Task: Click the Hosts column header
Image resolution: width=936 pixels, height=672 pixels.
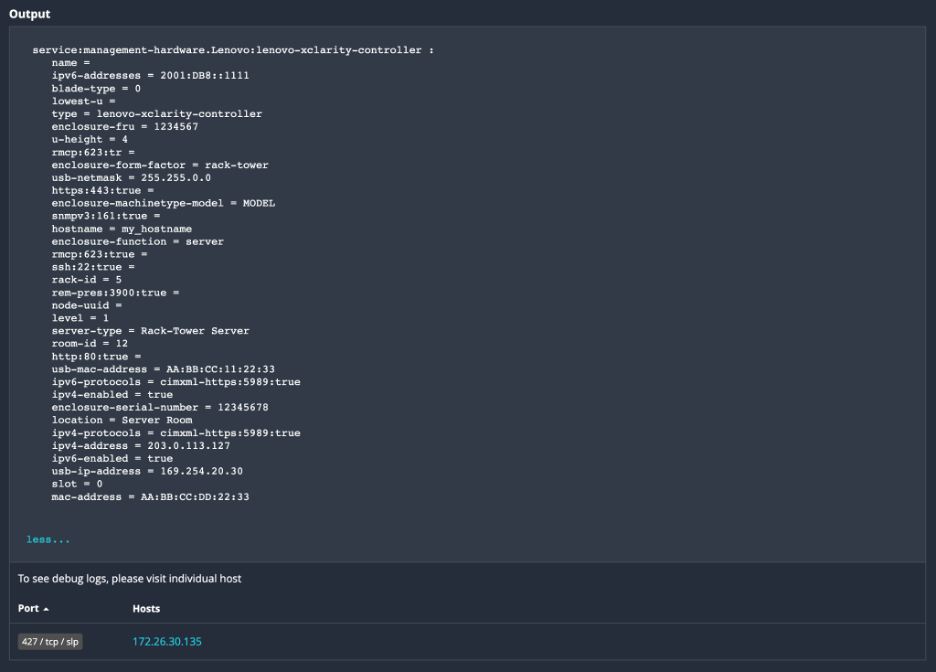Action: click(146, 608)
